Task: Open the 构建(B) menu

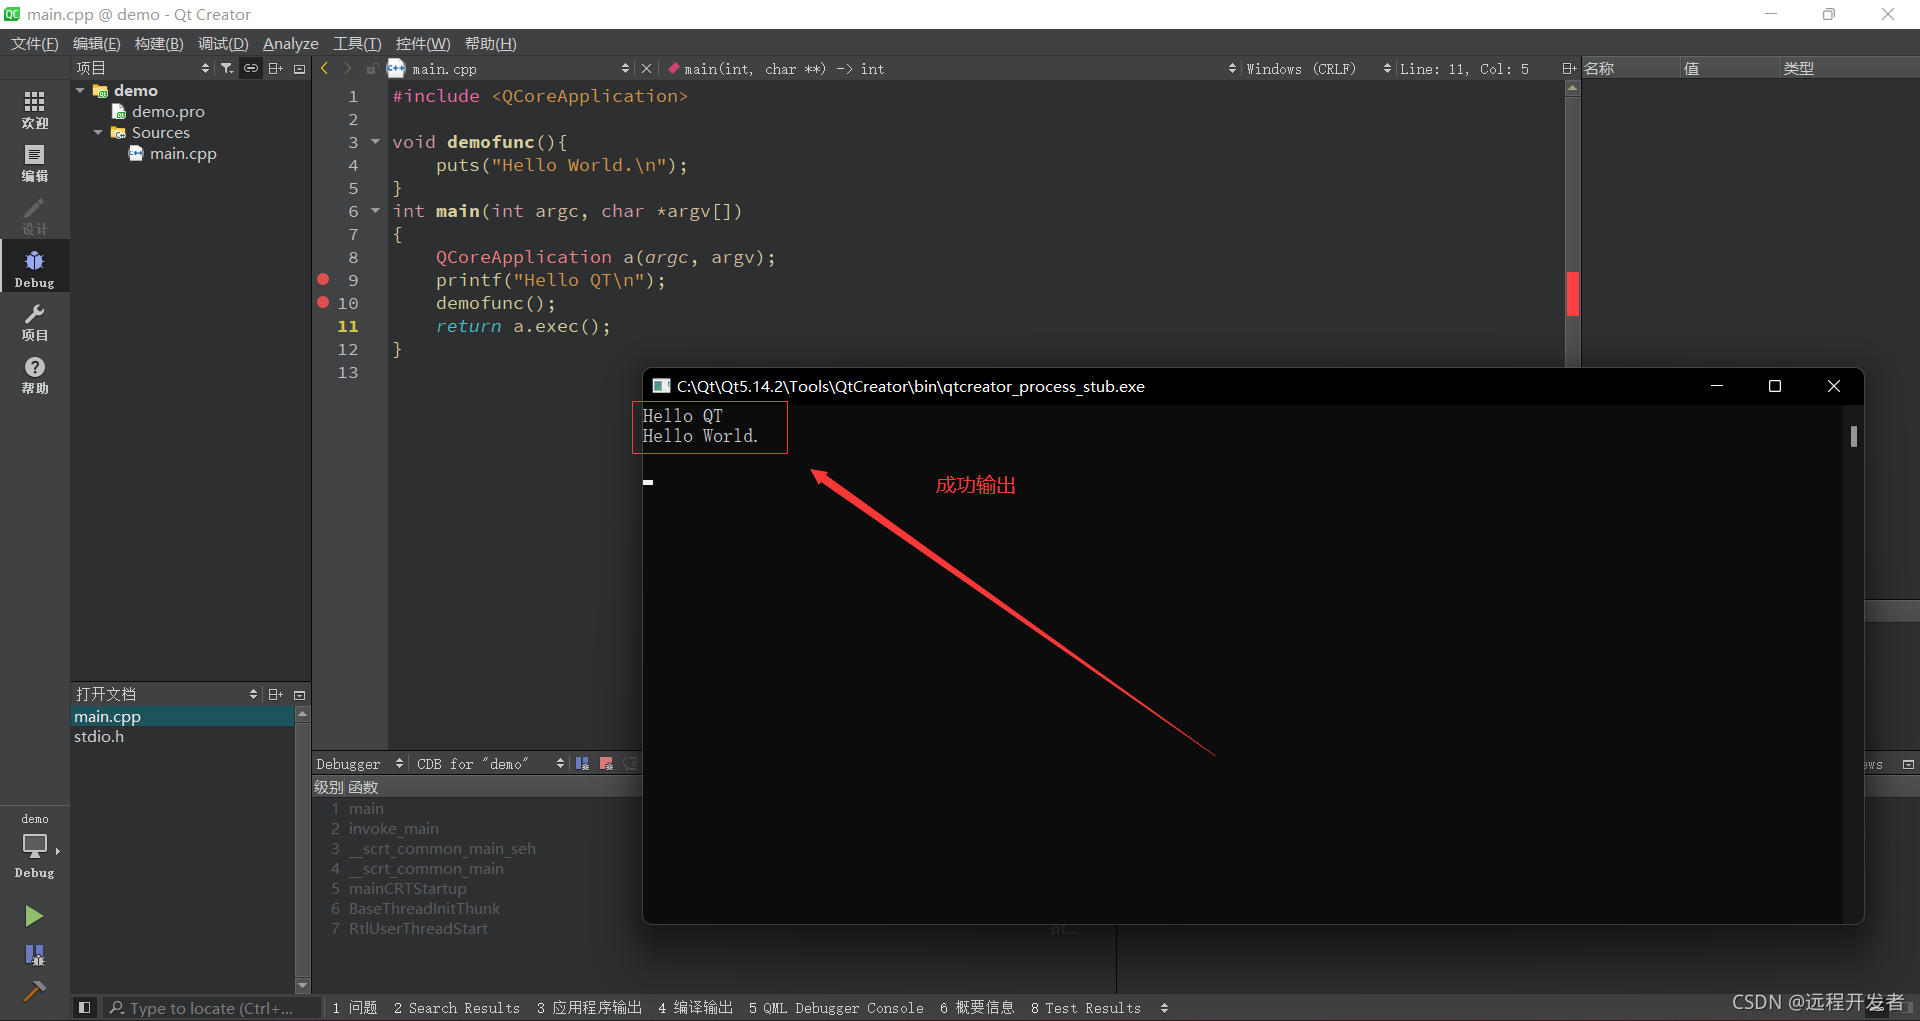Action: [x=159, y=43]
